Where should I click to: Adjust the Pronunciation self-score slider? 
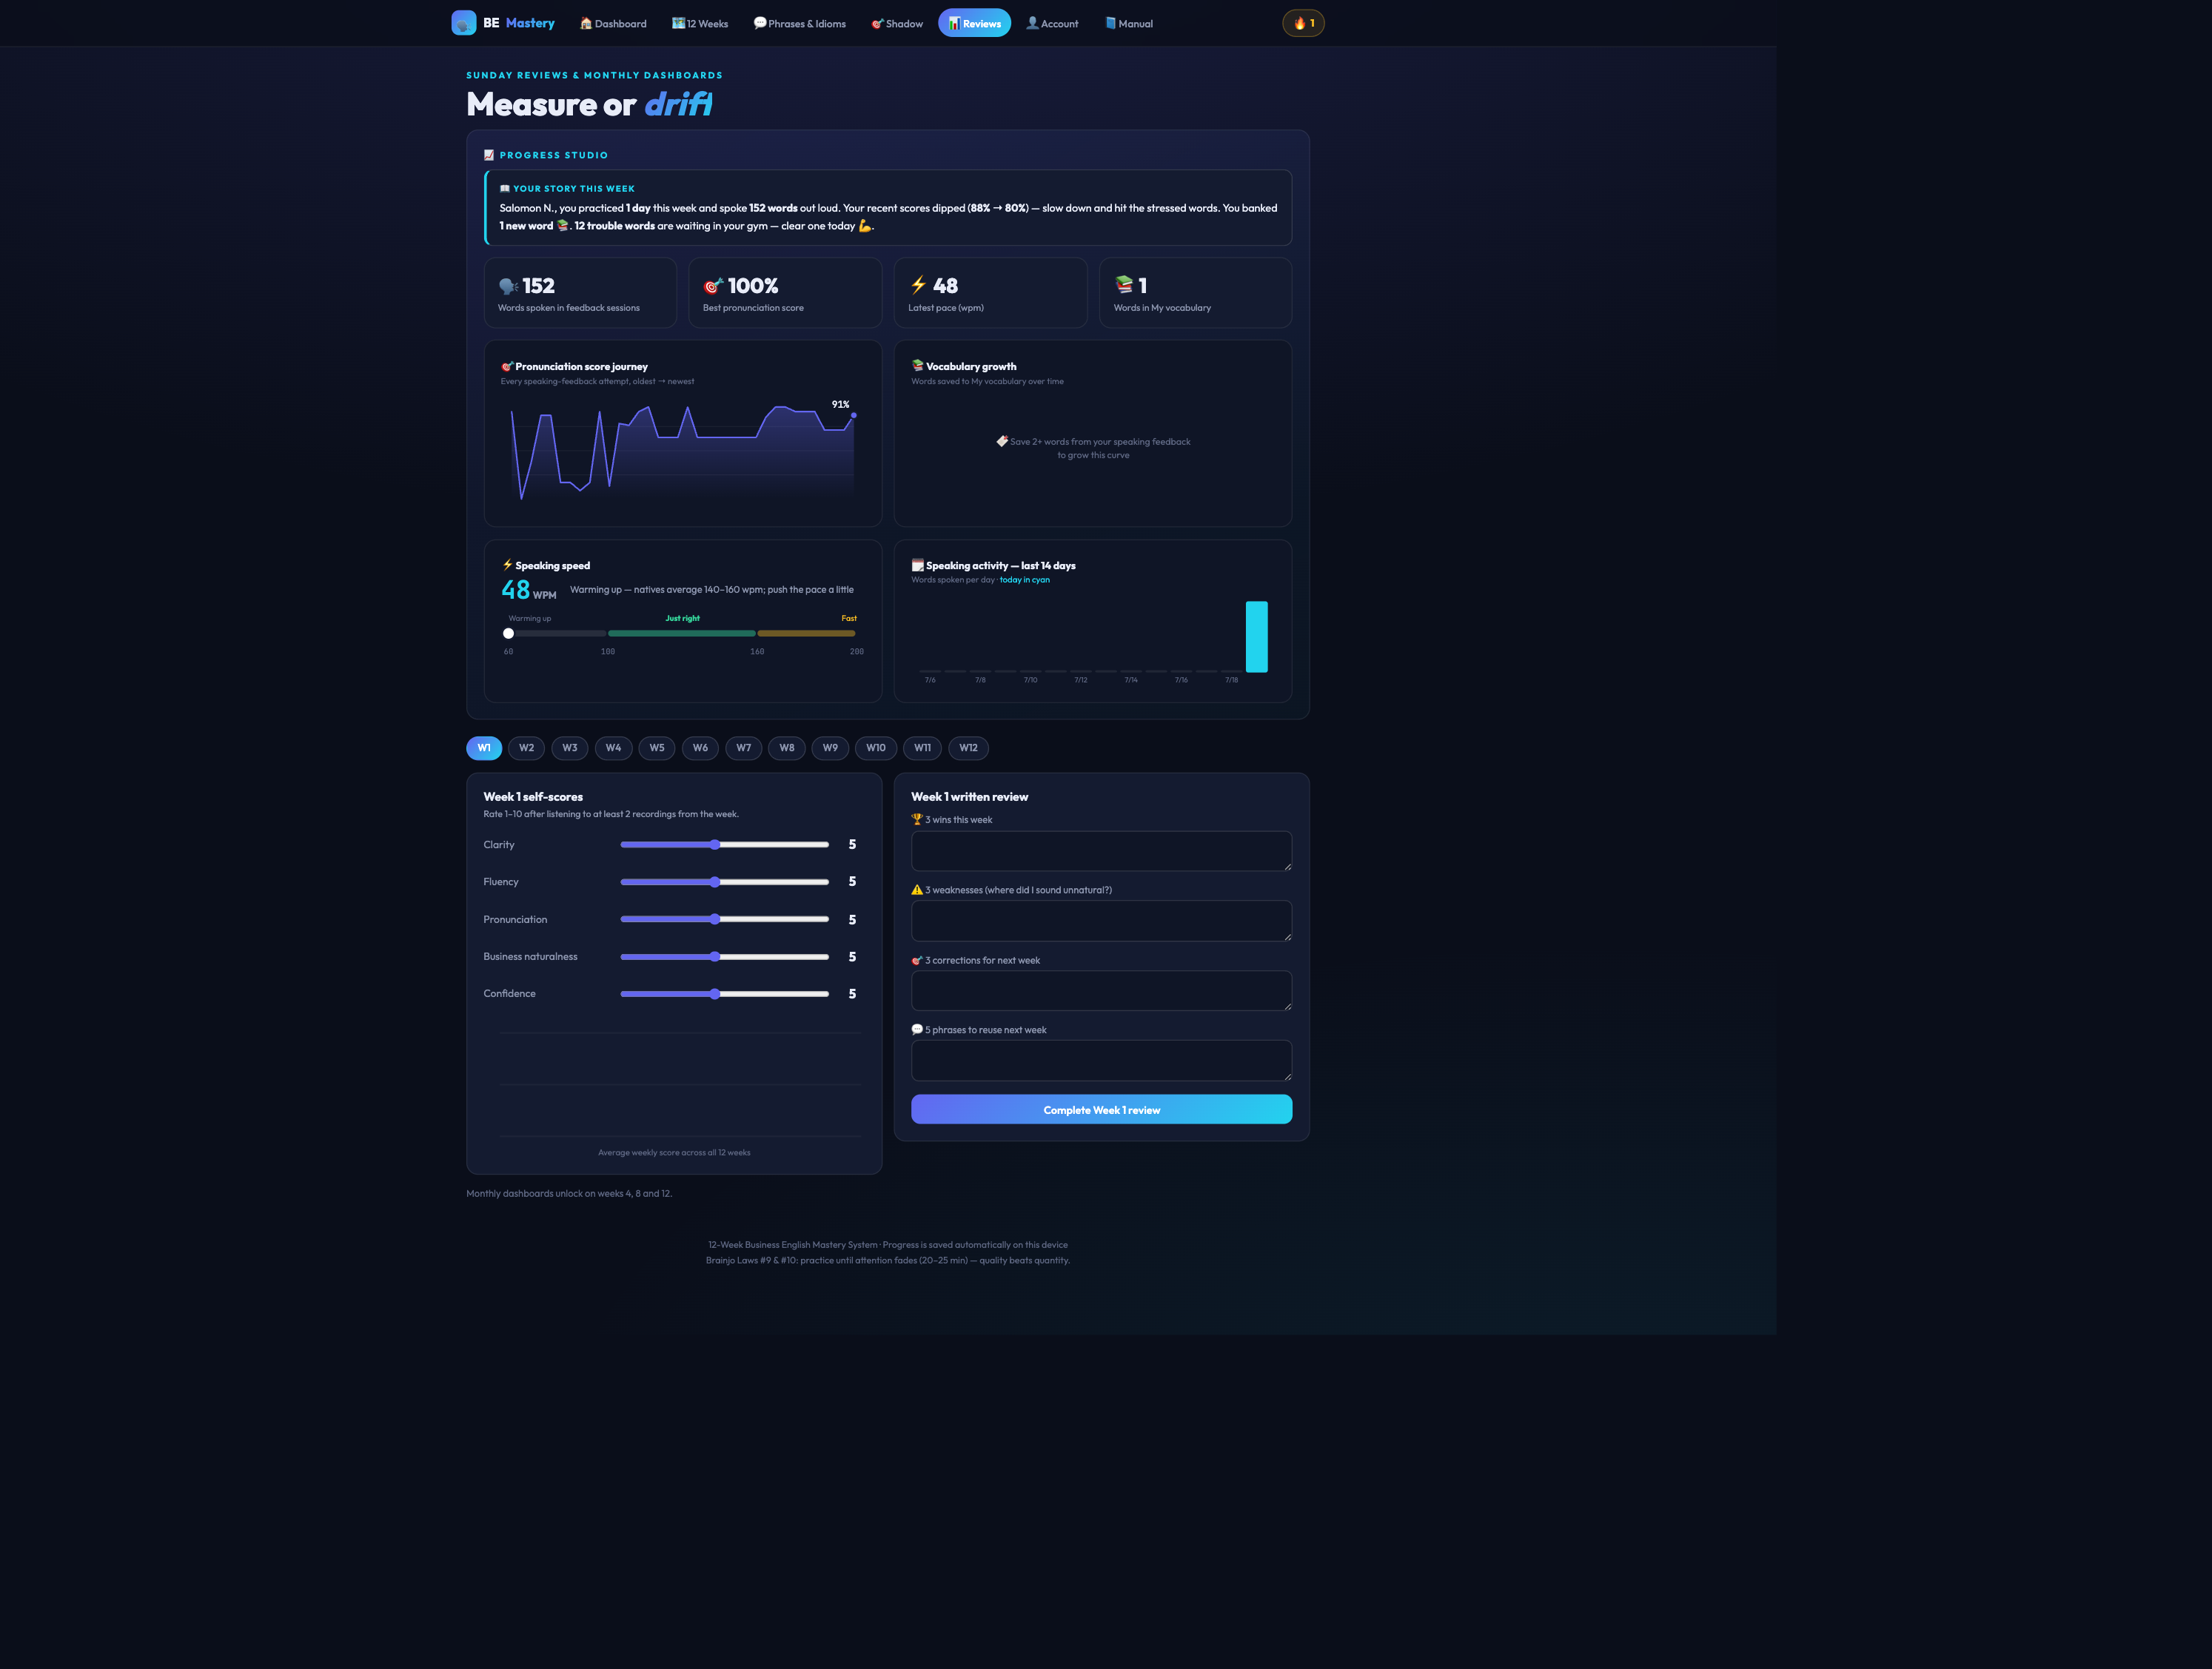click(x=725, y=919)
